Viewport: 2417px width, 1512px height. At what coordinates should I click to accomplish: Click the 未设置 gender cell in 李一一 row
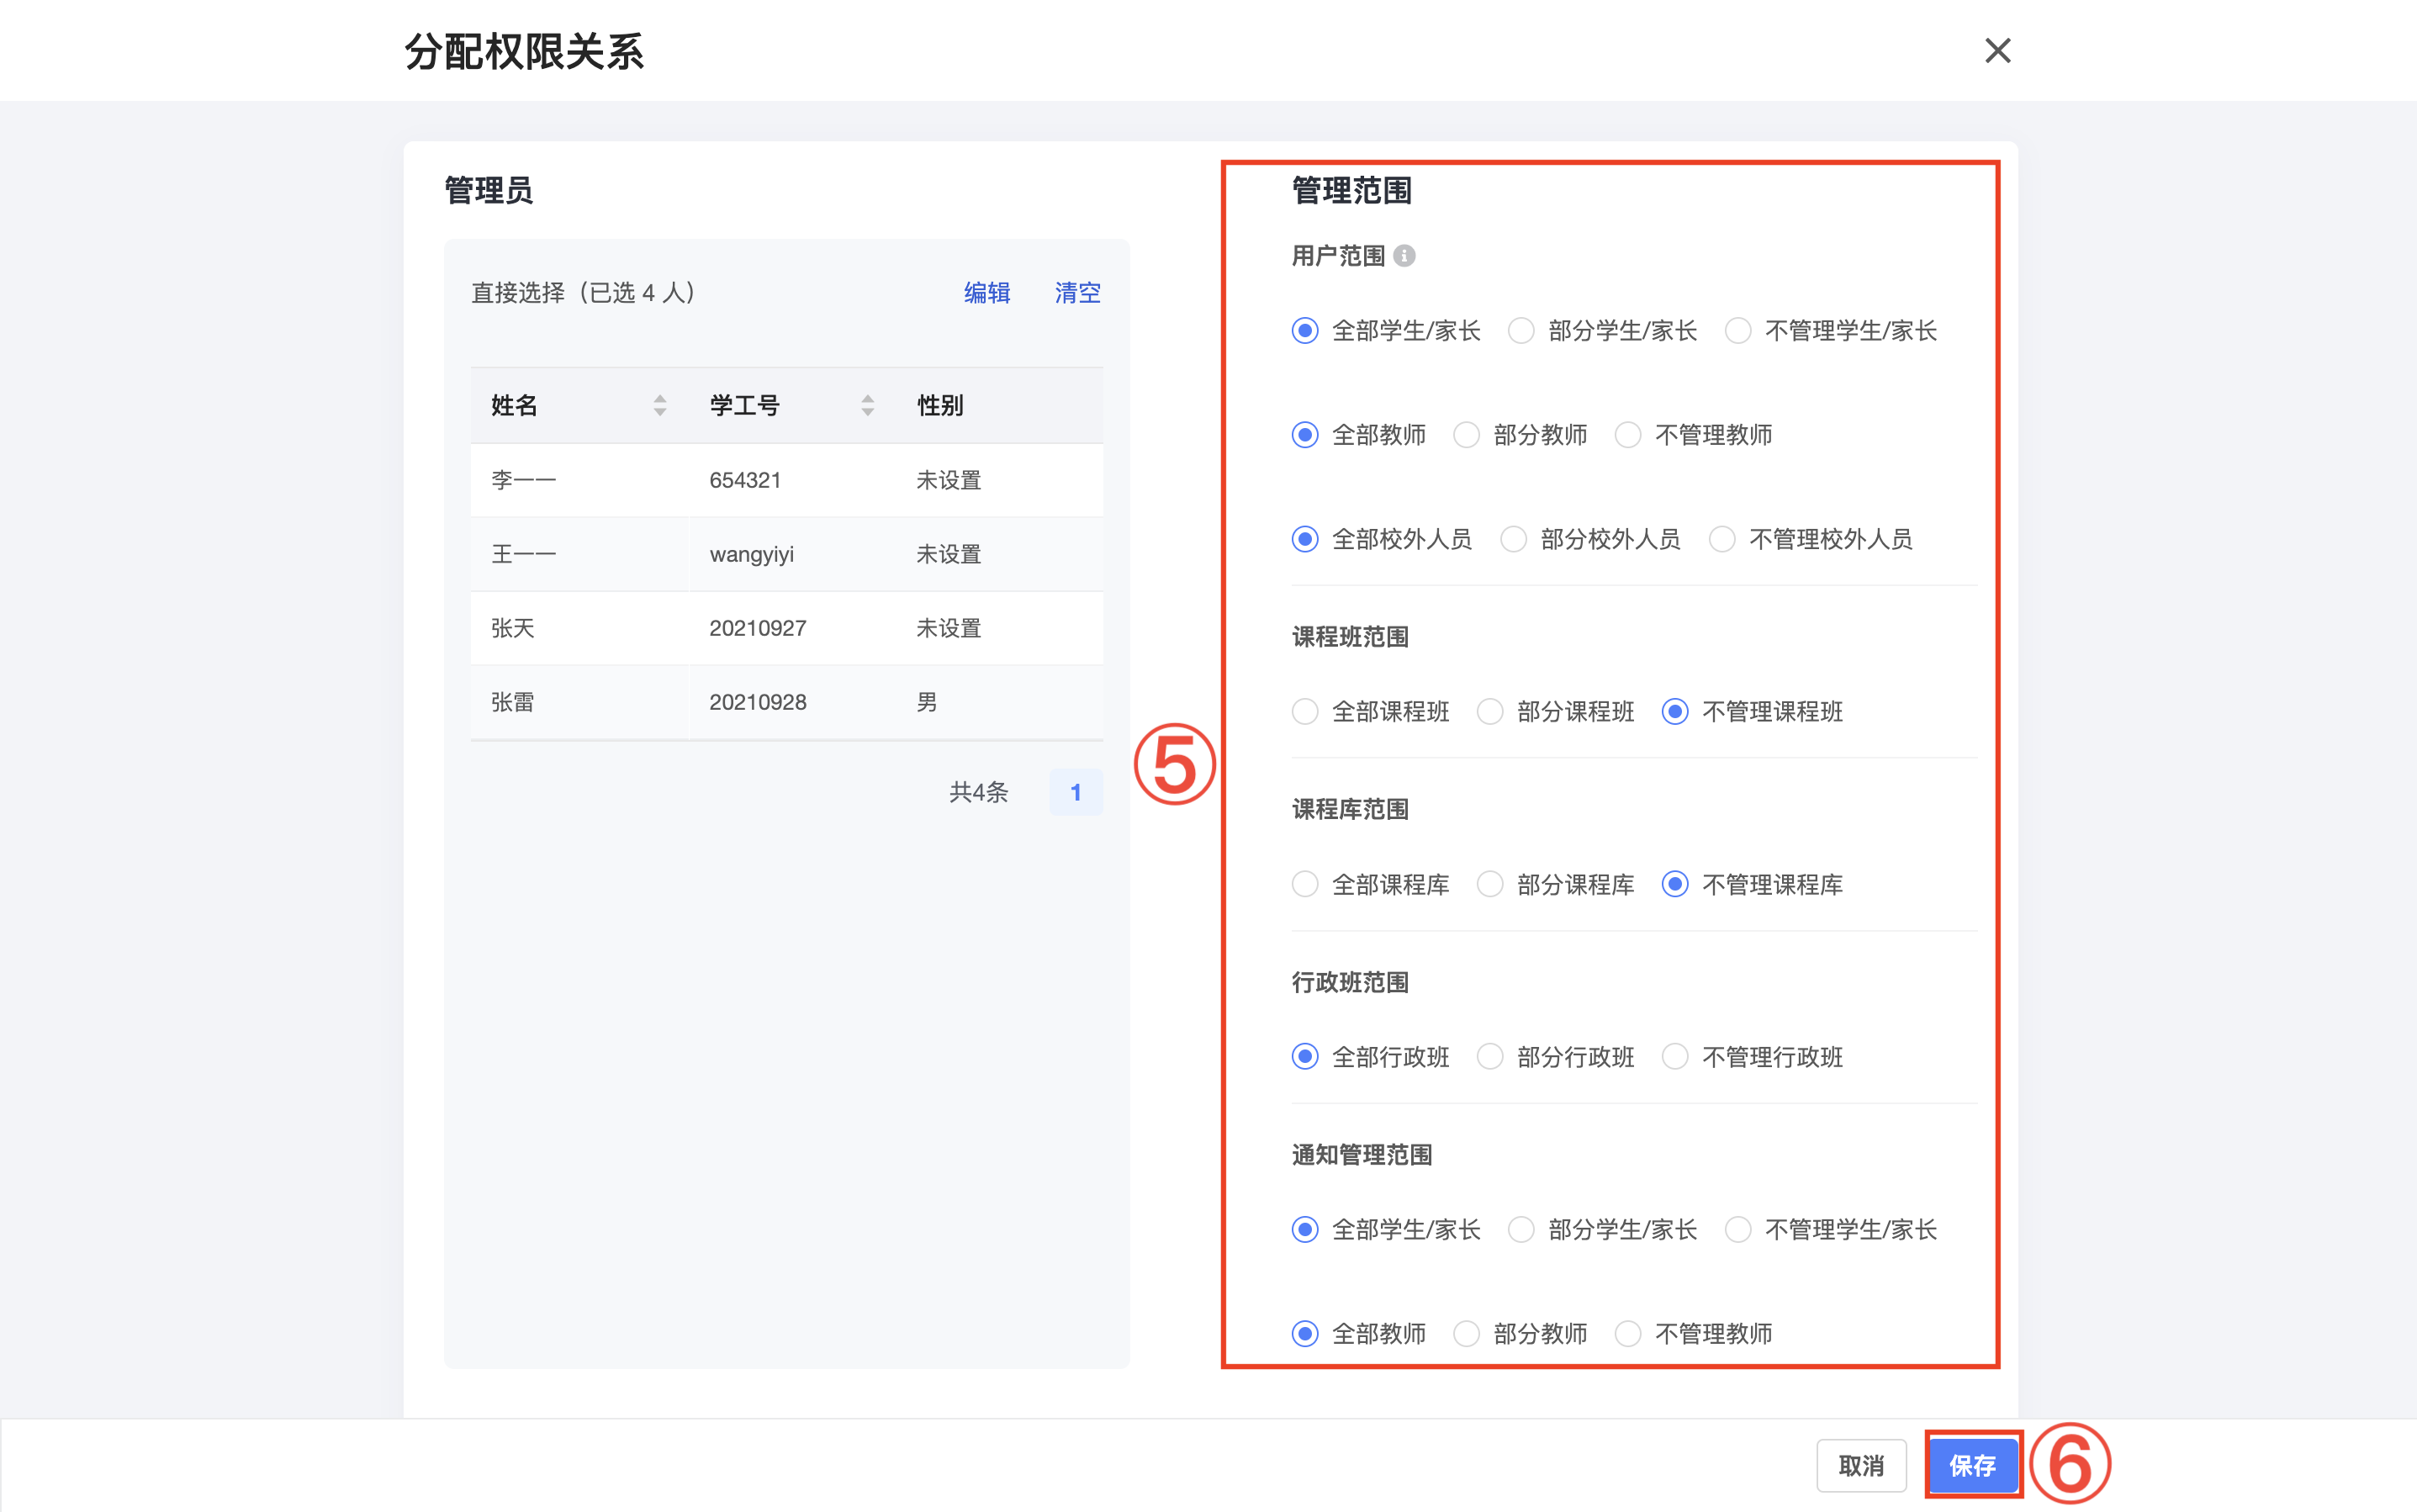coord(949,480)
